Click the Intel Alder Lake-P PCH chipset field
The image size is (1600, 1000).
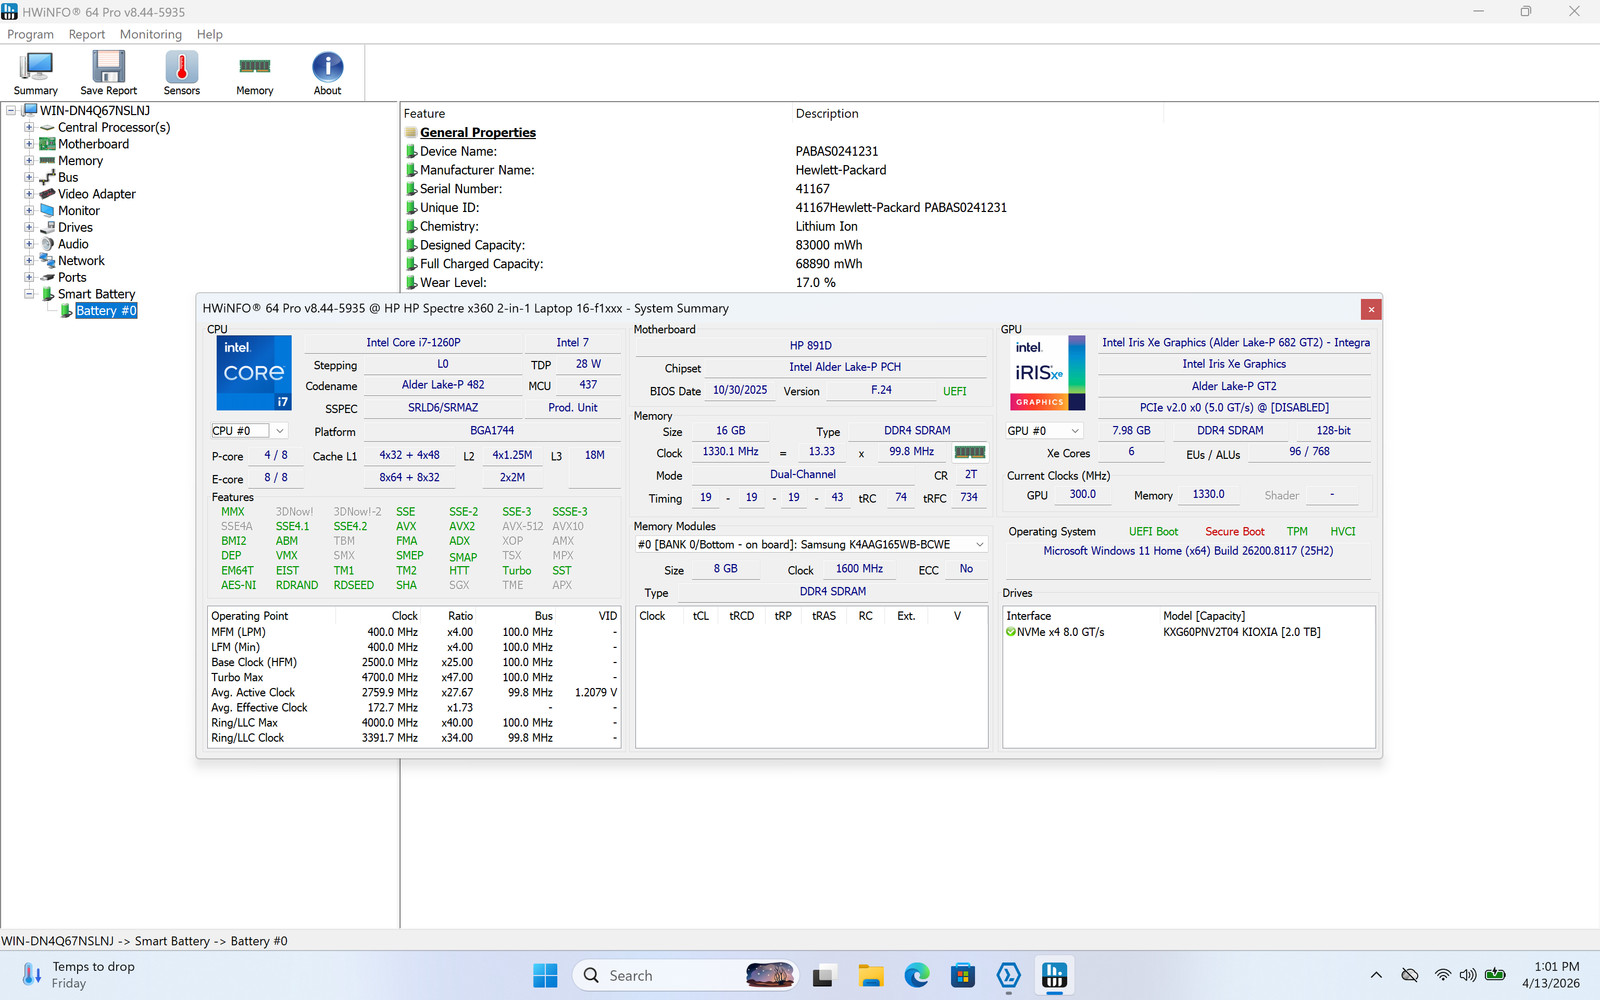pyautogui.click(x=845, y=367)
